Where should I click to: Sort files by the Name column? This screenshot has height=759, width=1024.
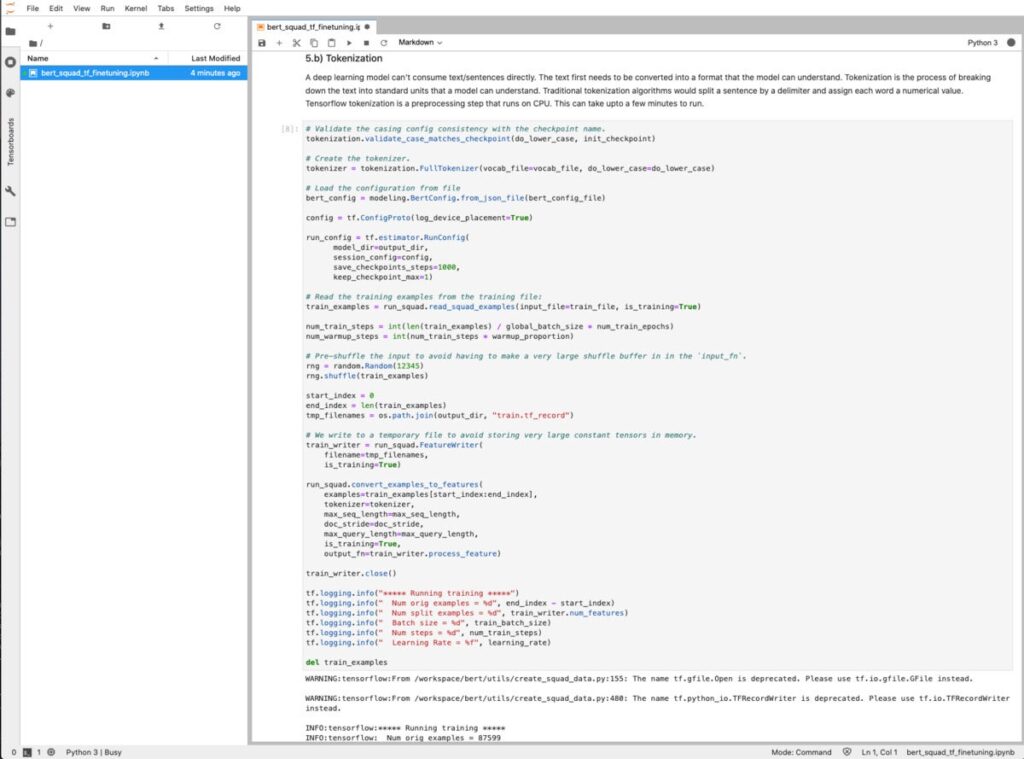pos(38,58)
